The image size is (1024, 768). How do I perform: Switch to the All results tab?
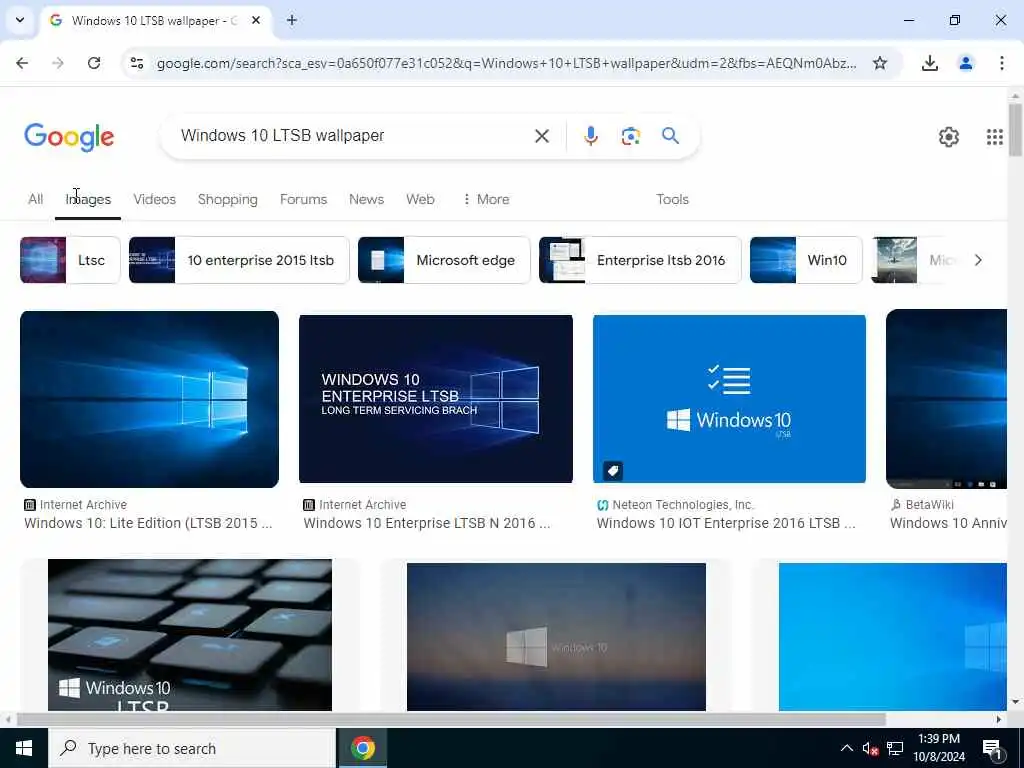point(35,199)
